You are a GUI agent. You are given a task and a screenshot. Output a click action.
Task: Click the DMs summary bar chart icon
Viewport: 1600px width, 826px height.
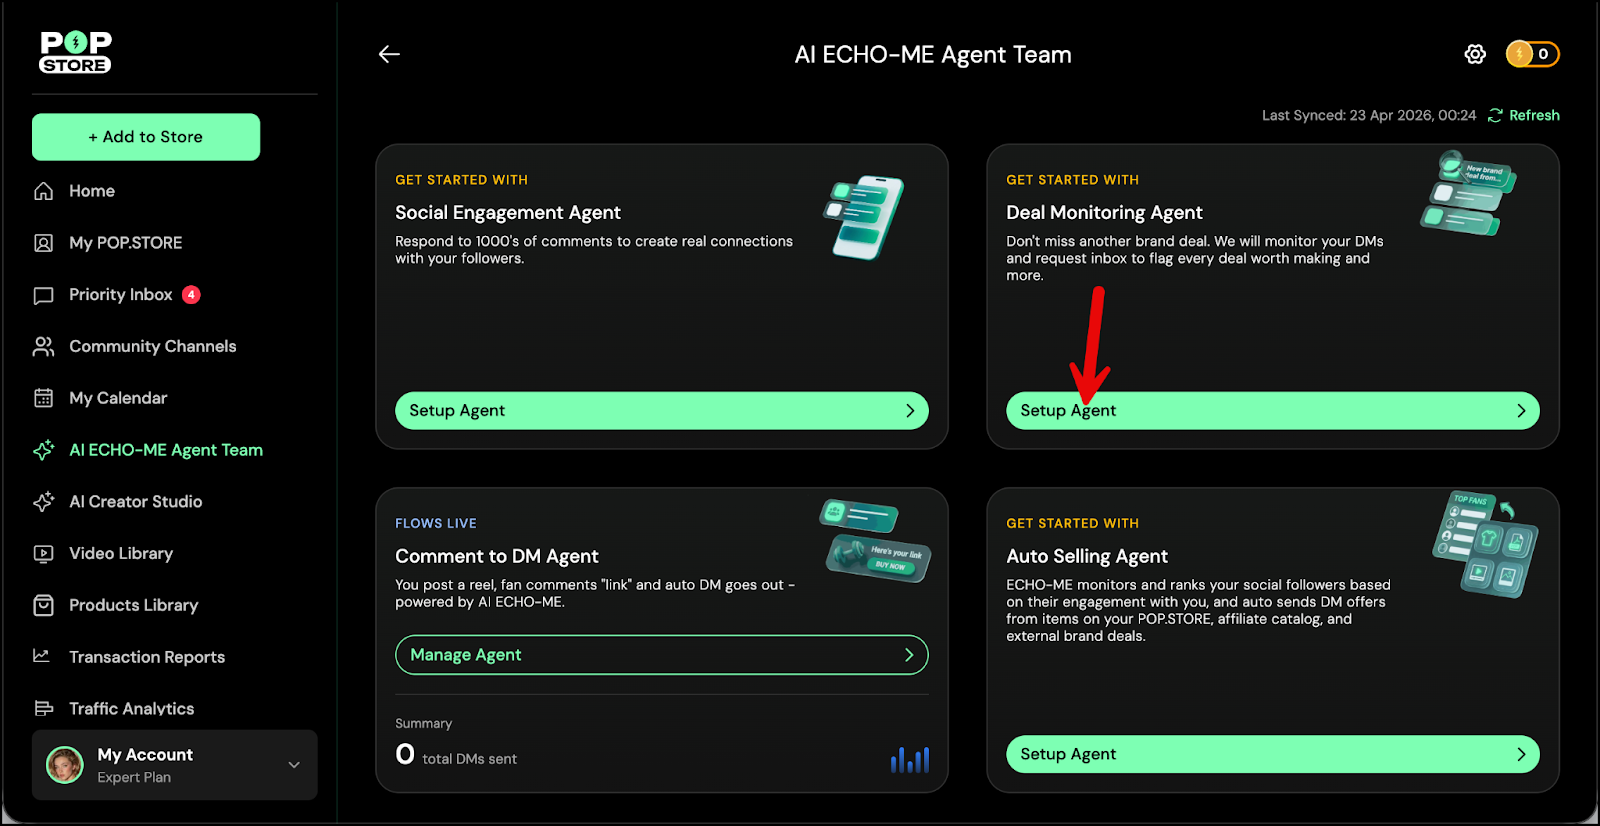(910, 760)
